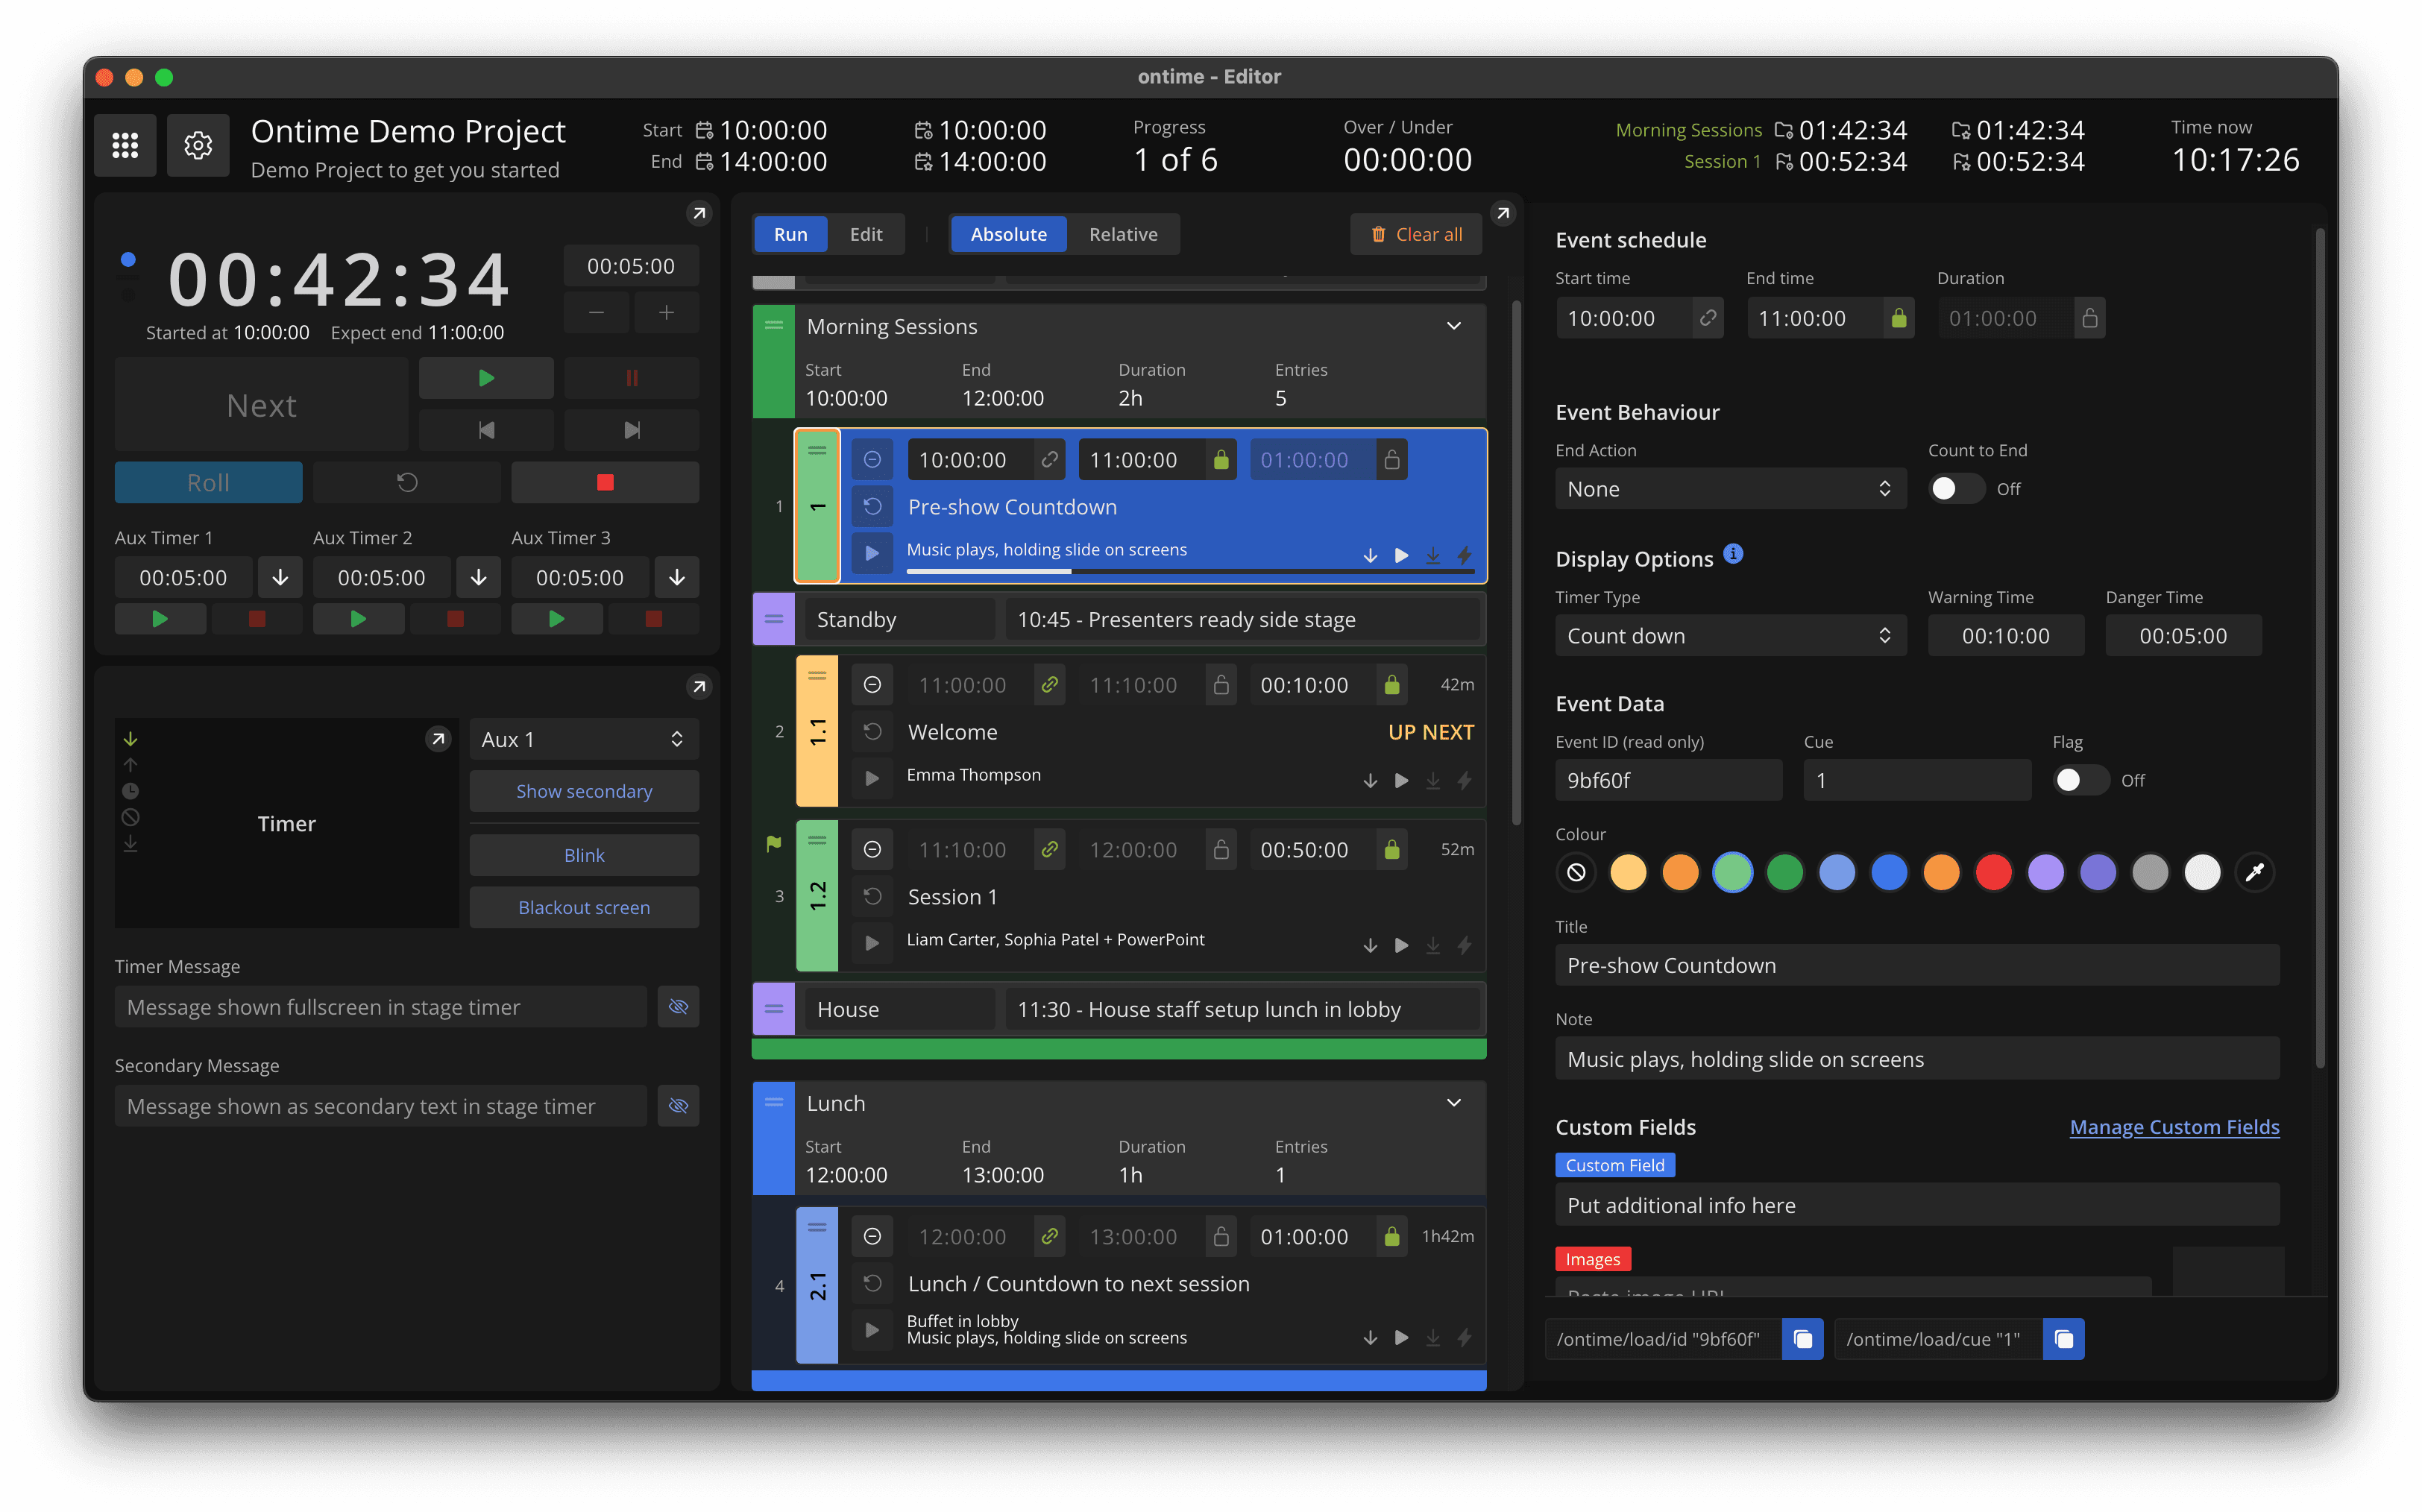Copy the /ontime/load/id OSC path
Image resolution: width=2422 pixels, height=1512 pixels.
coord(1802,1339)
